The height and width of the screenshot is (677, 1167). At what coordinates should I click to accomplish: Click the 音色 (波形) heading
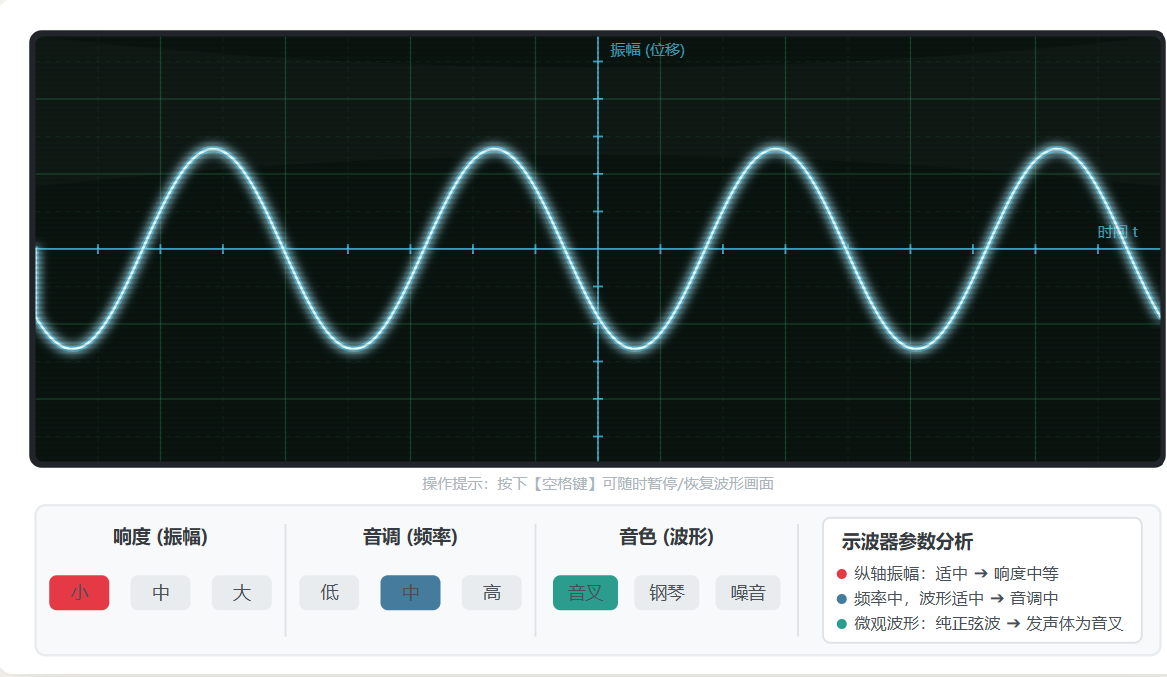pyautogui.click(x=666, y=537)
